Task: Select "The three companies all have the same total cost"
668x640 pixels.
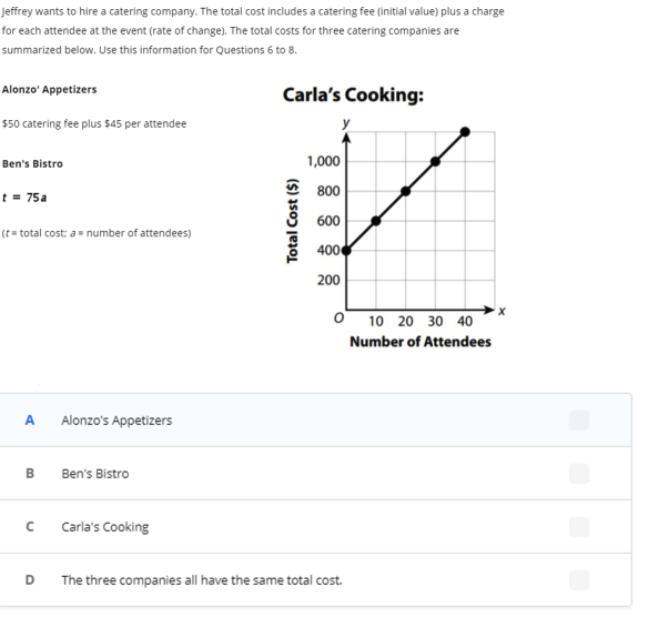Action: pyautogui.click(x=201, y=580)
